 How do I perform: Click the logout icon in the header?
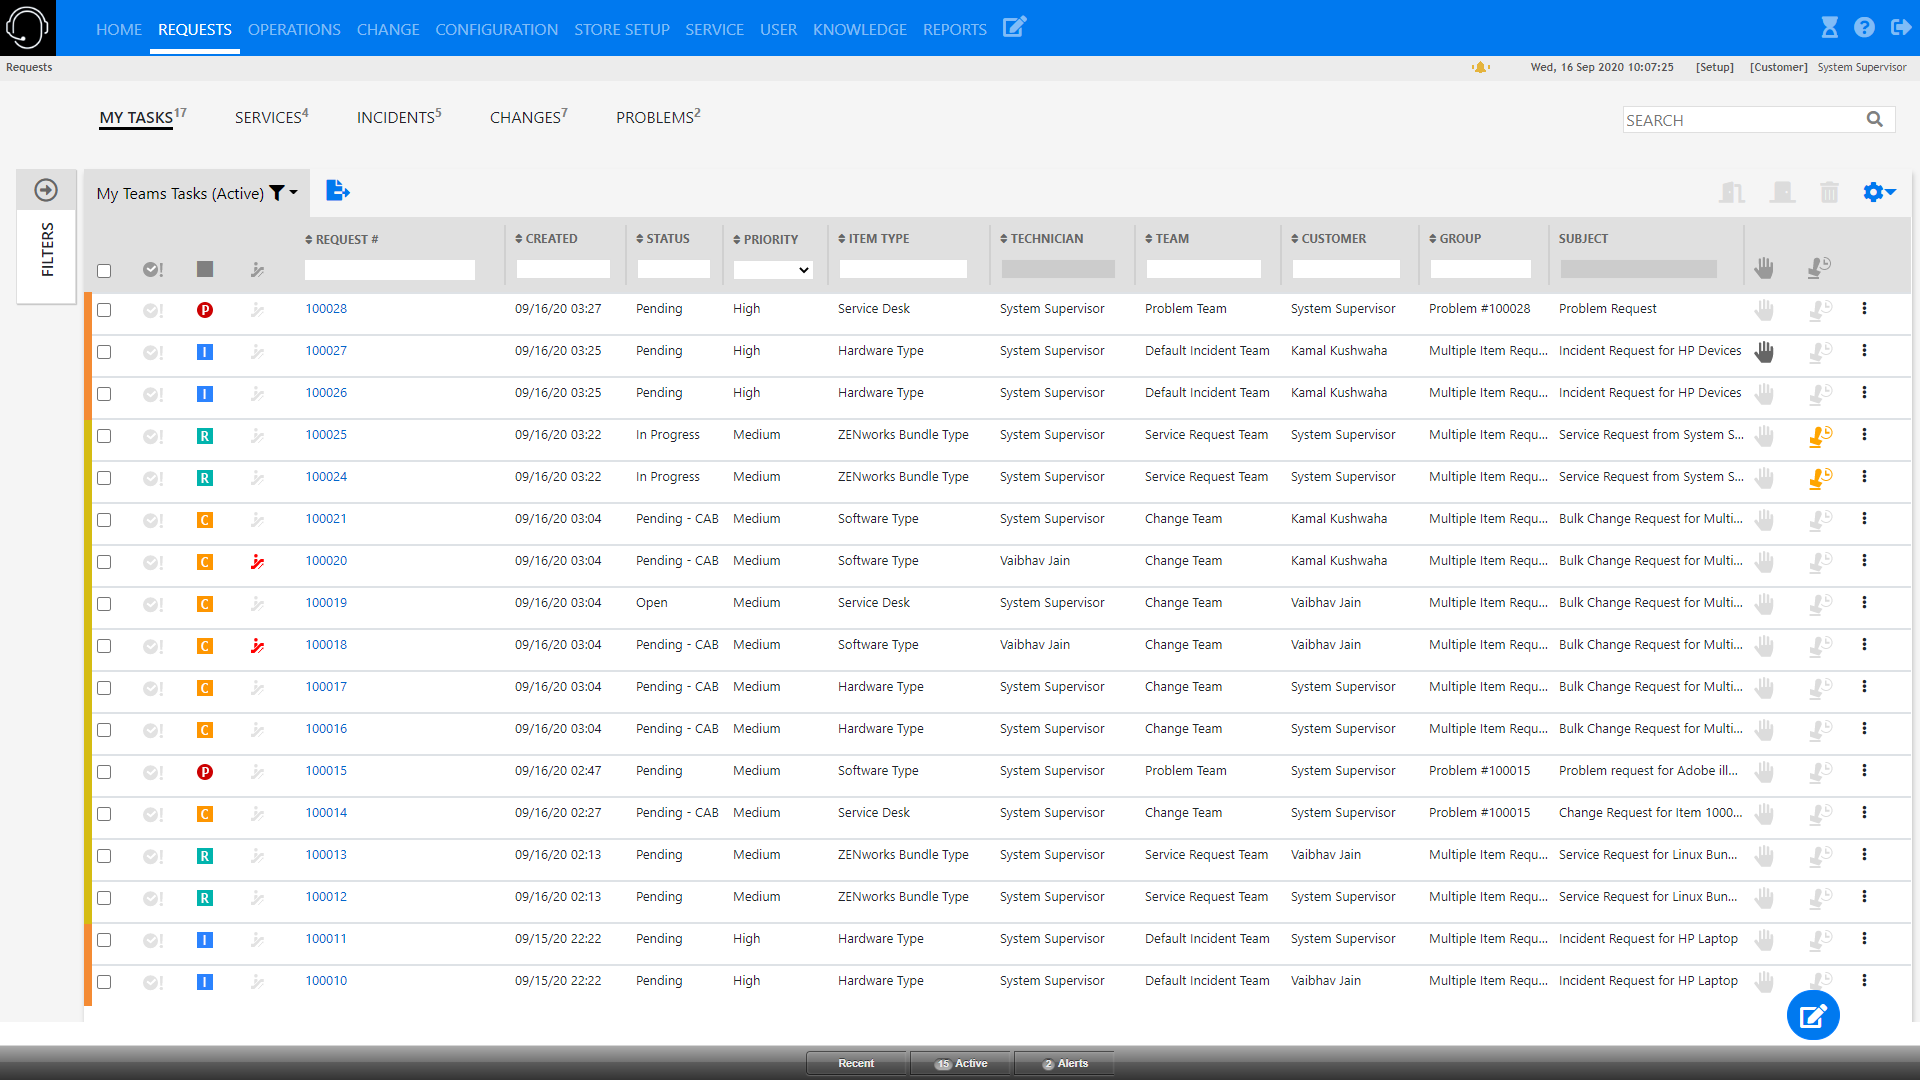pos(1900,28)
